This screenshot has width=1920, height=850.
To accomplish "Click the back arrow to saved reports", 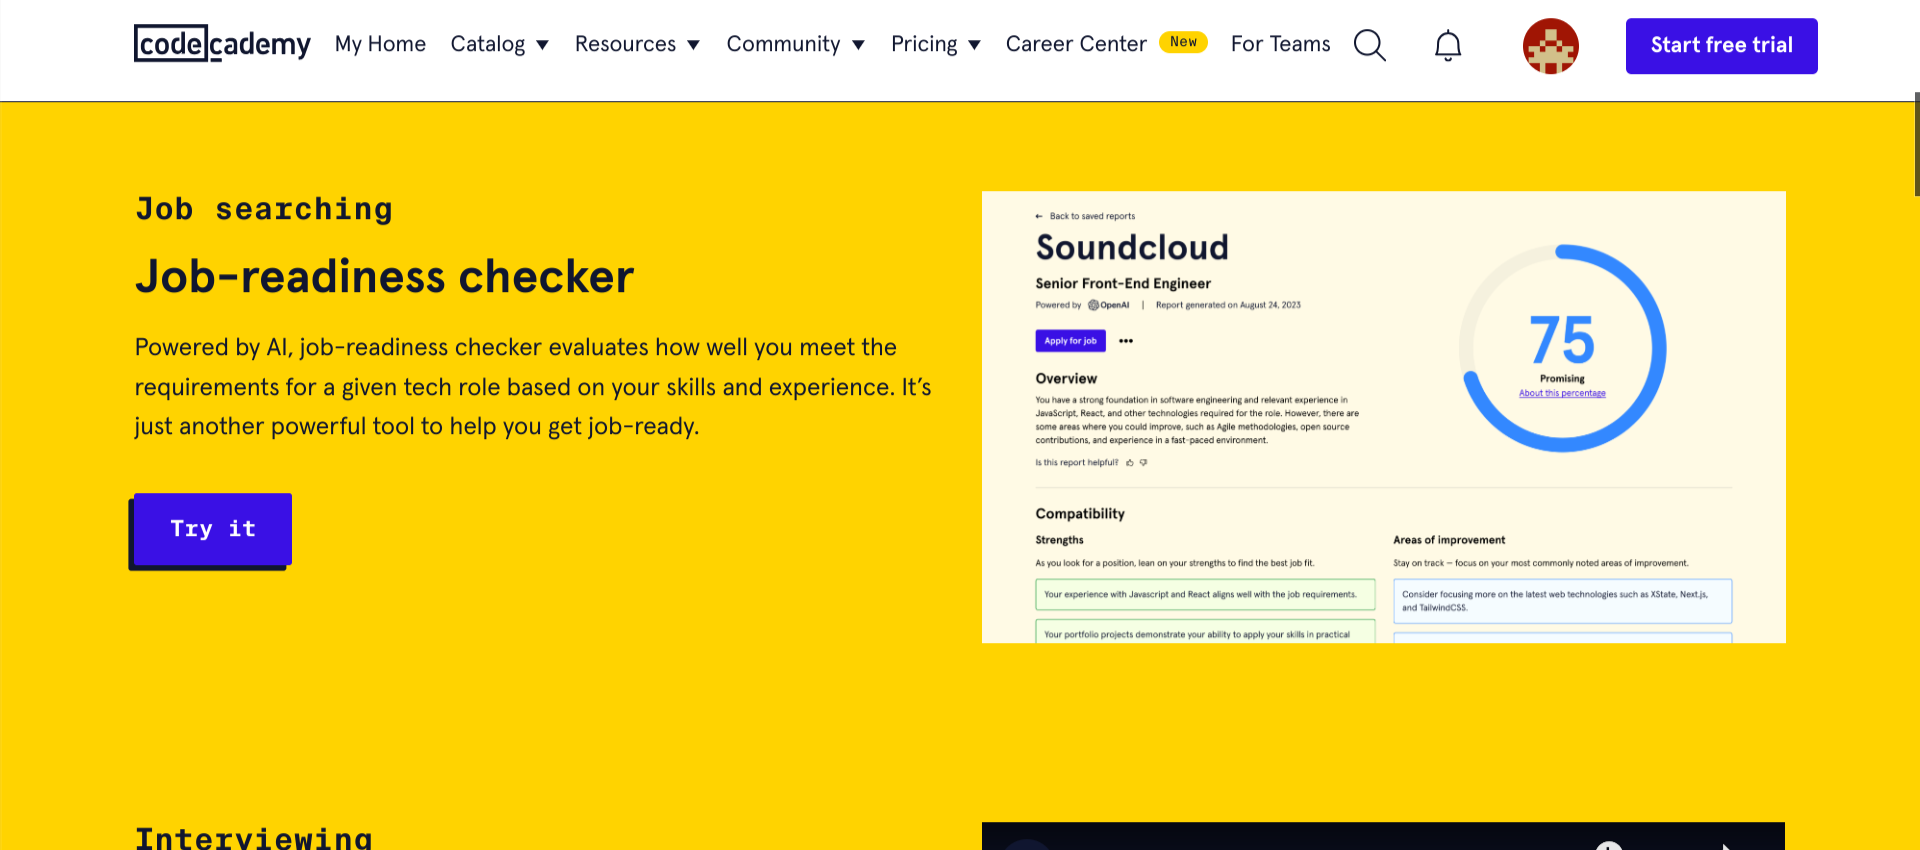I will click(x=1039, y=216).
